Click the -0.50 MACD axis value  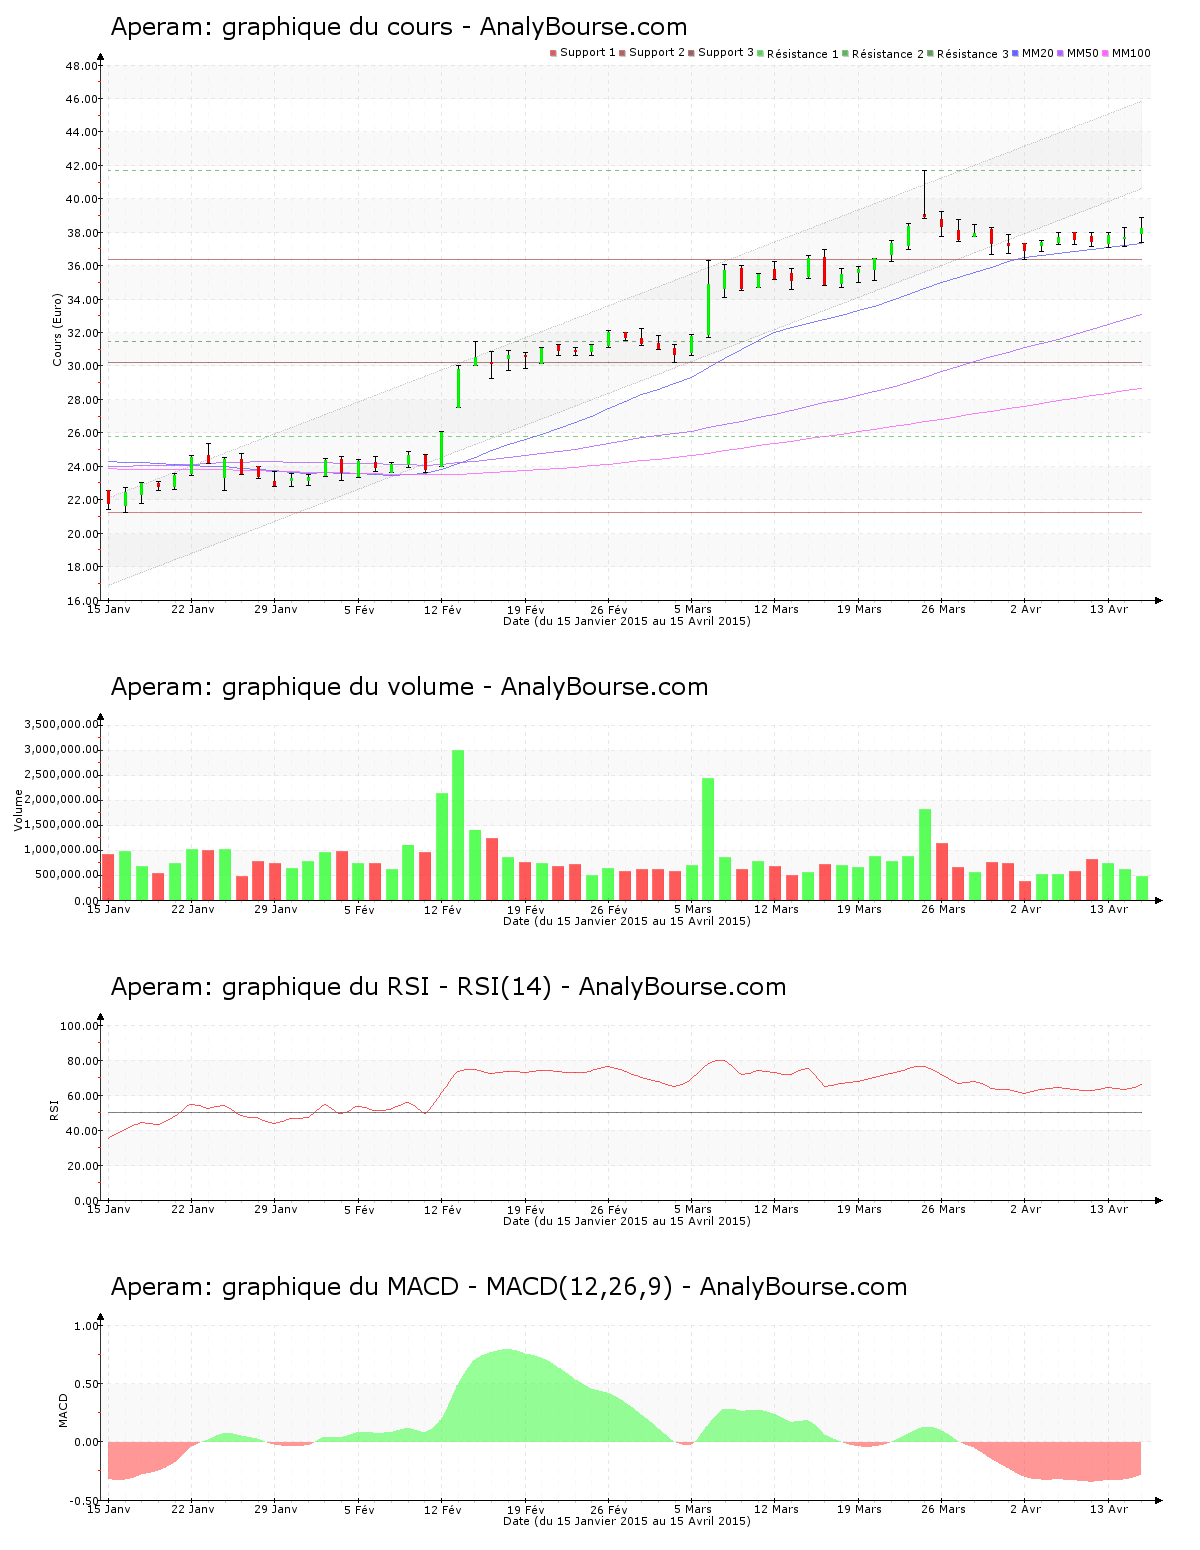tap(84, 1501)
